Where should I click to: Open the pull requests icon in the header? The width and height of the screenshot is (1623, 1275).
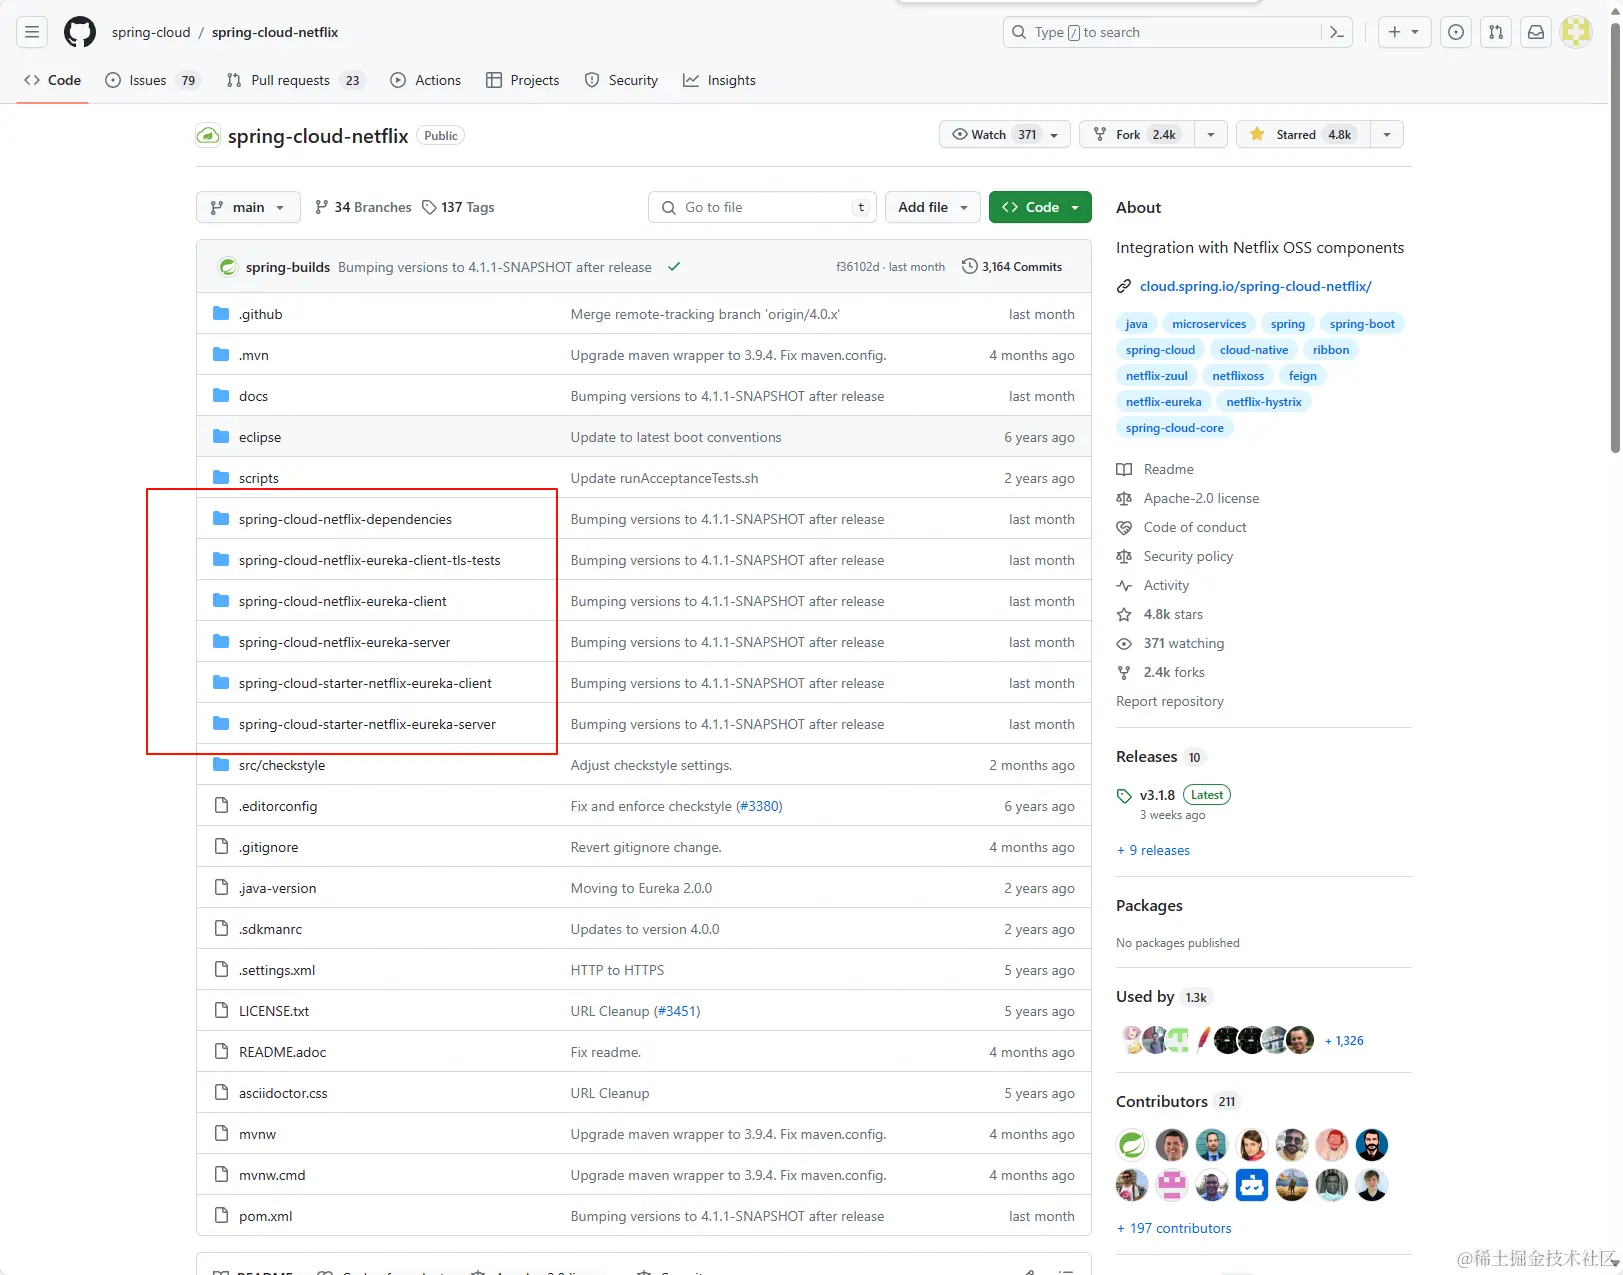[x=1496, y=32]
